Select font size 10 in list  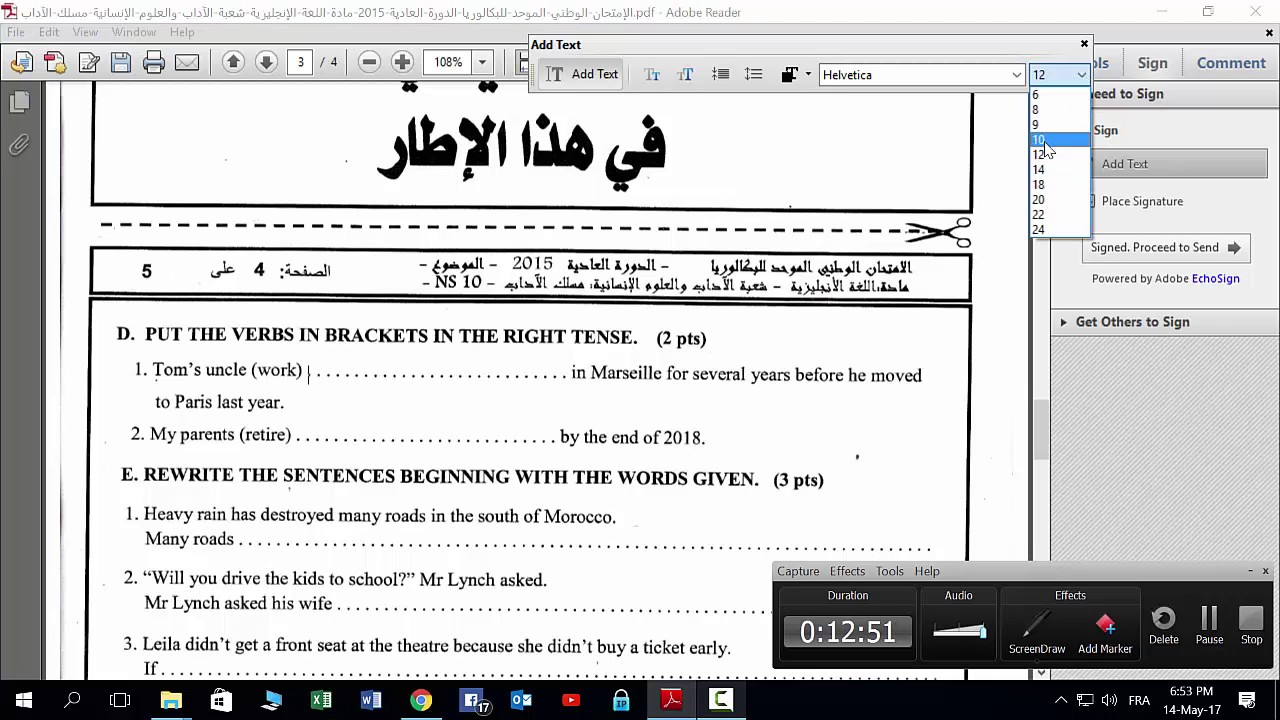click(1059, 140)
